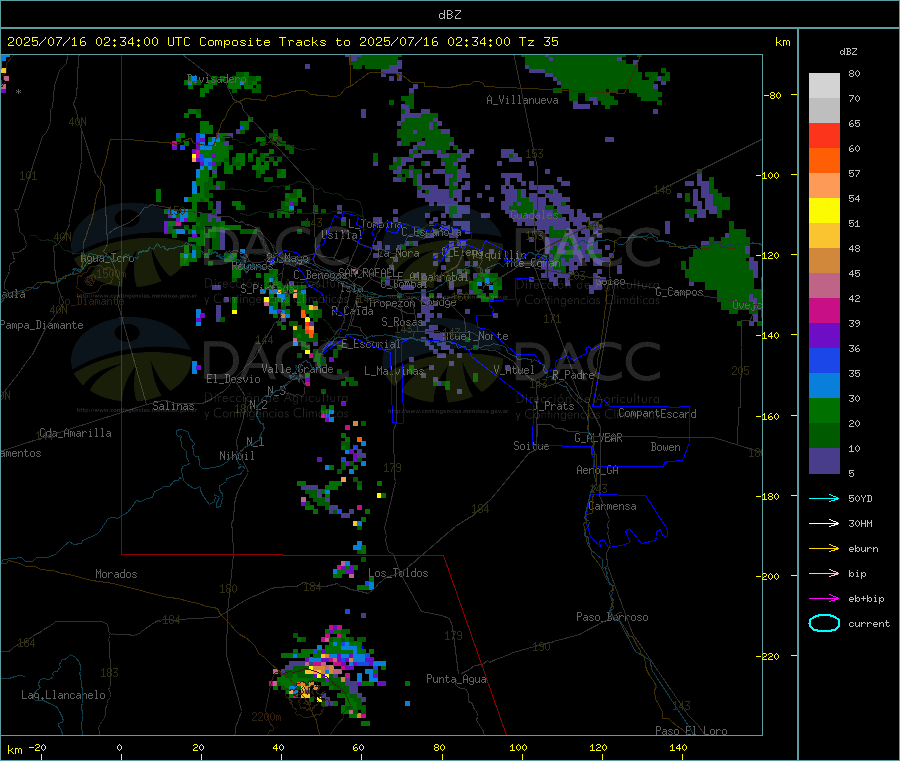
Task: Click the legend value '57'
Action: 854,173
